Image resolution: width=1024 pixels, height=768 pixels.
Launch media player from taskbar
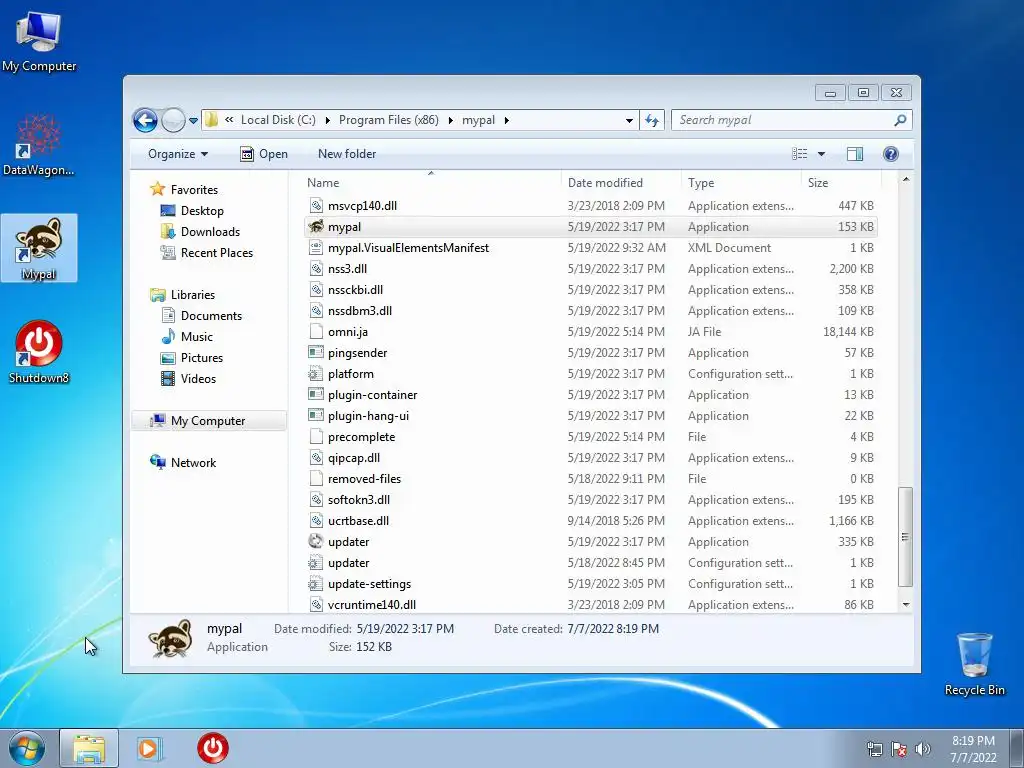click(148, 748)
